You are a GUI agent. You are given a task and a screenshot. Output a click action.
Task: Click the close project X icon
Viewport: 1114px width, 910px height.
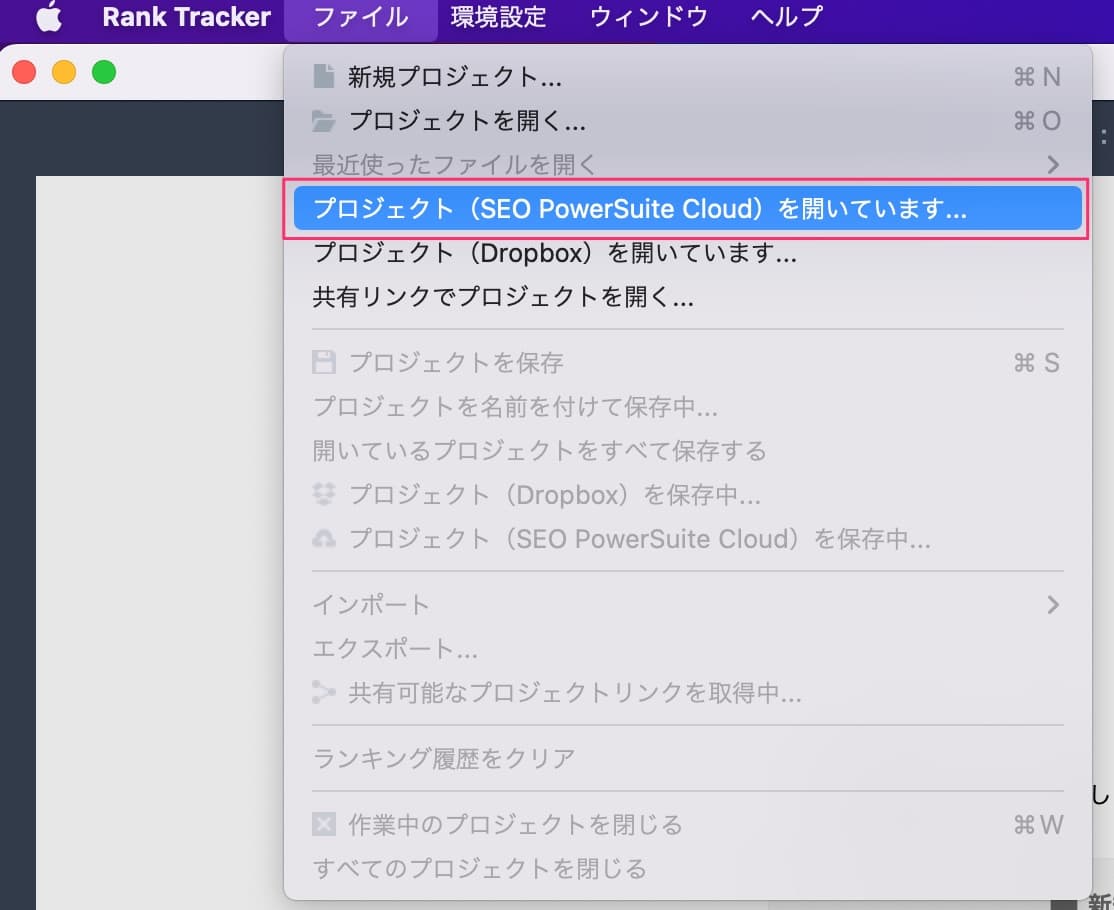point(324,824)
